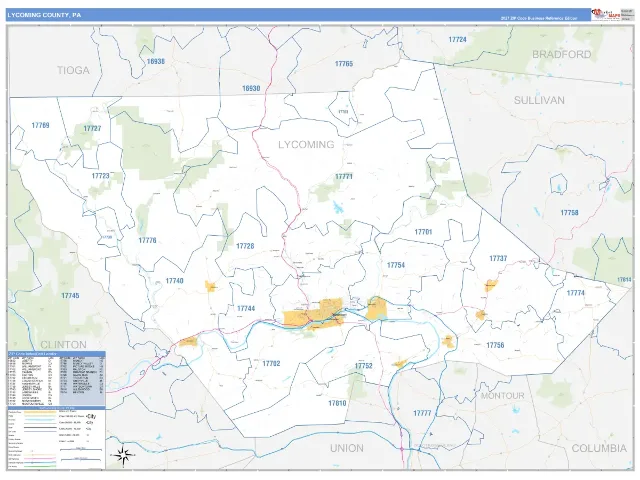Select the TIOGA county label

(x=73, y=70)
